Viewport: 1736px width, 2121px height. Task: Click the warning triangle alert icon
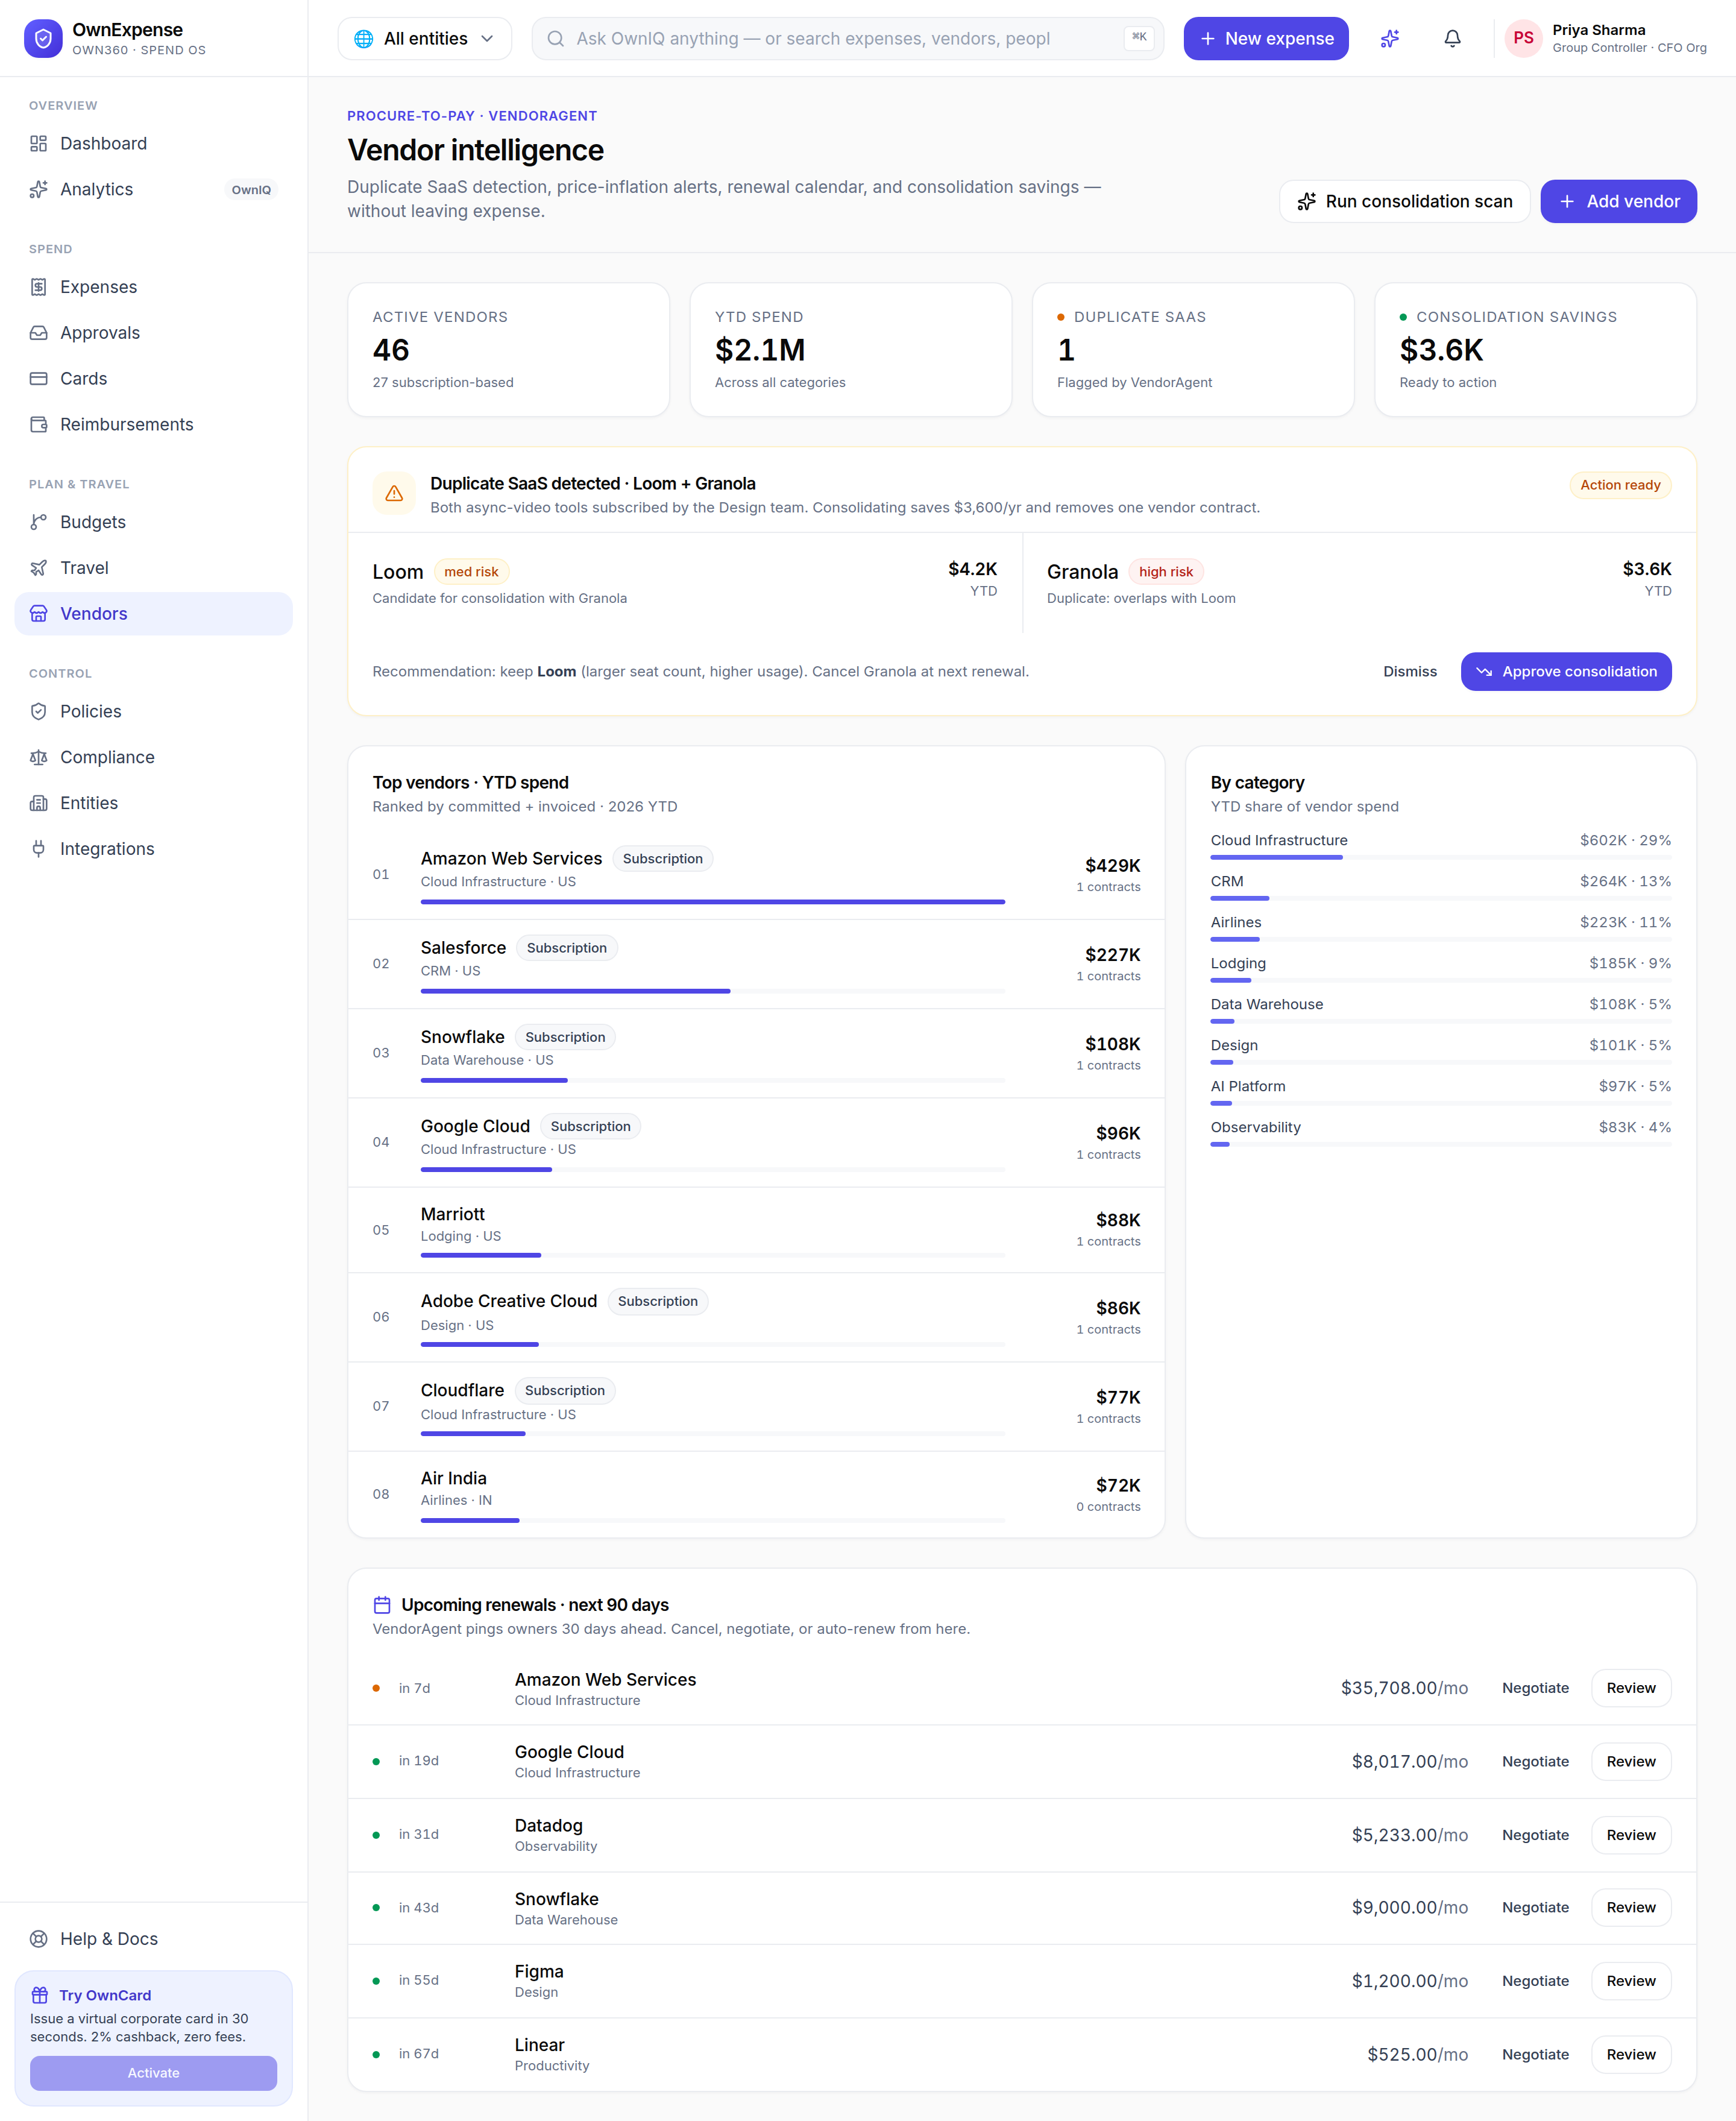click(x=394, y=493)
